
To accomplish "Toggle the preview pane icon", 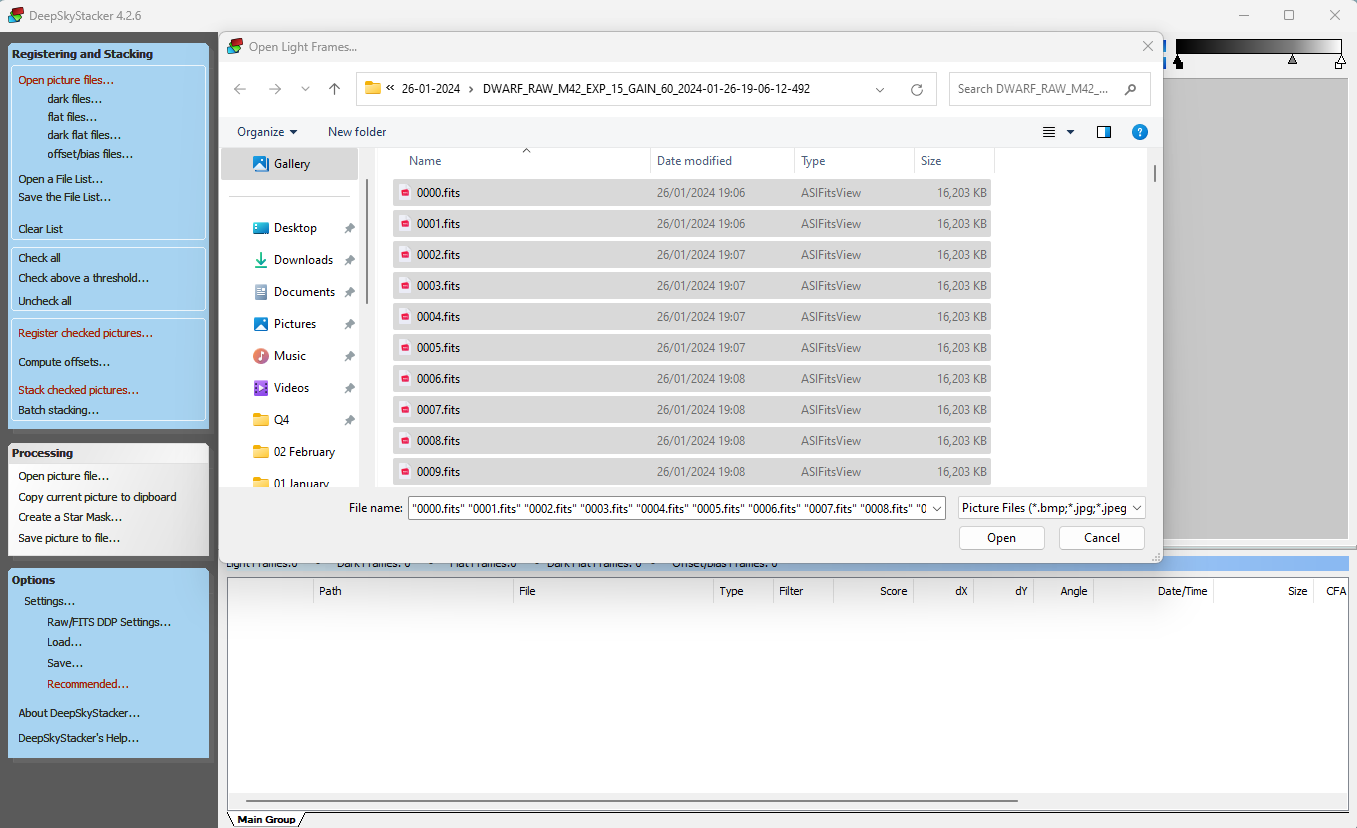I will click(1104, 132).
